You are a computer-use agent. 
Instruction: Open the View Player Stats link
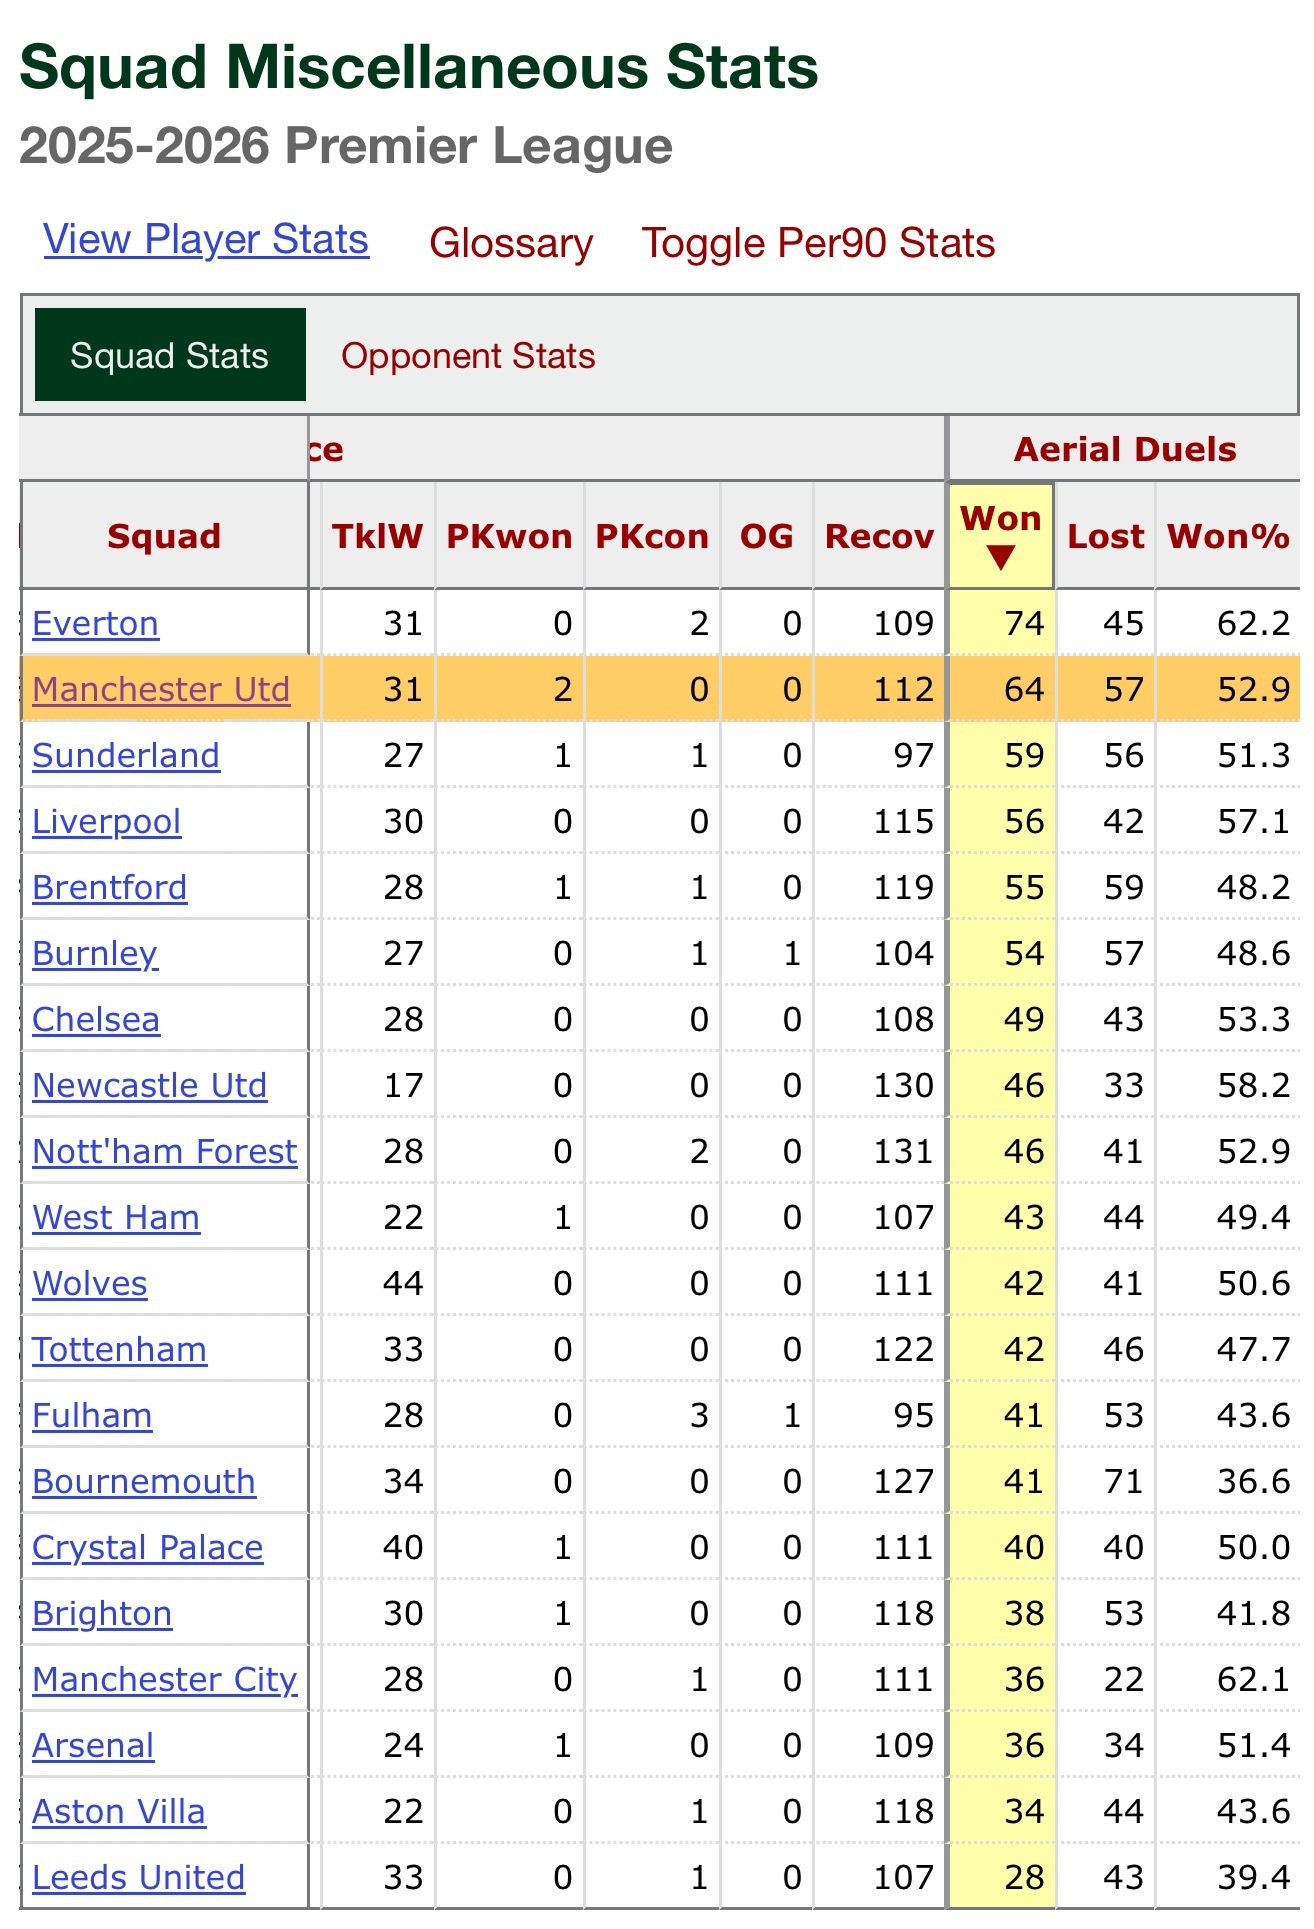click(206, 240)
